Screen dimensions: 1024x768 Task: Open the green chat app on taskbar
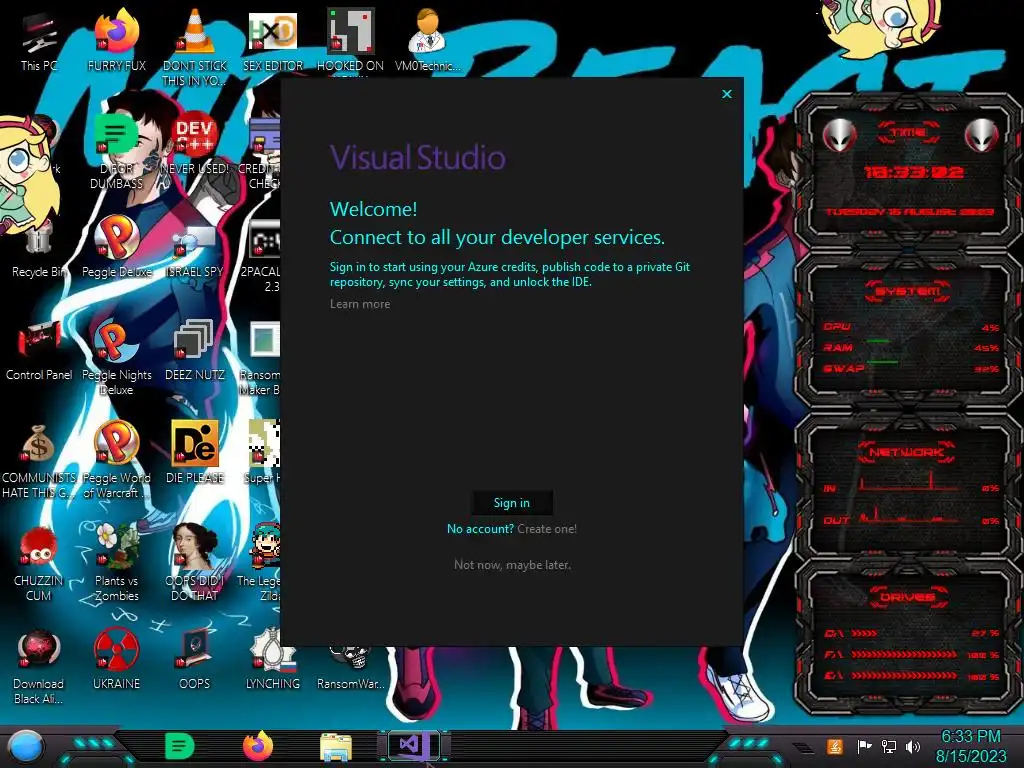coord(179,746)
